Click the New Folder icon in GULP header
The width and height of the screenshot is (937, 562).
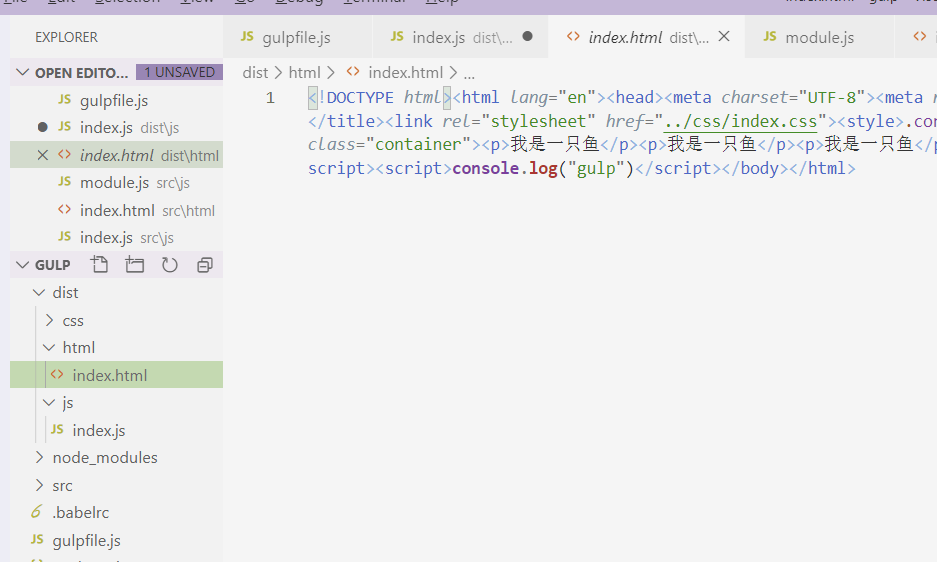134,264
